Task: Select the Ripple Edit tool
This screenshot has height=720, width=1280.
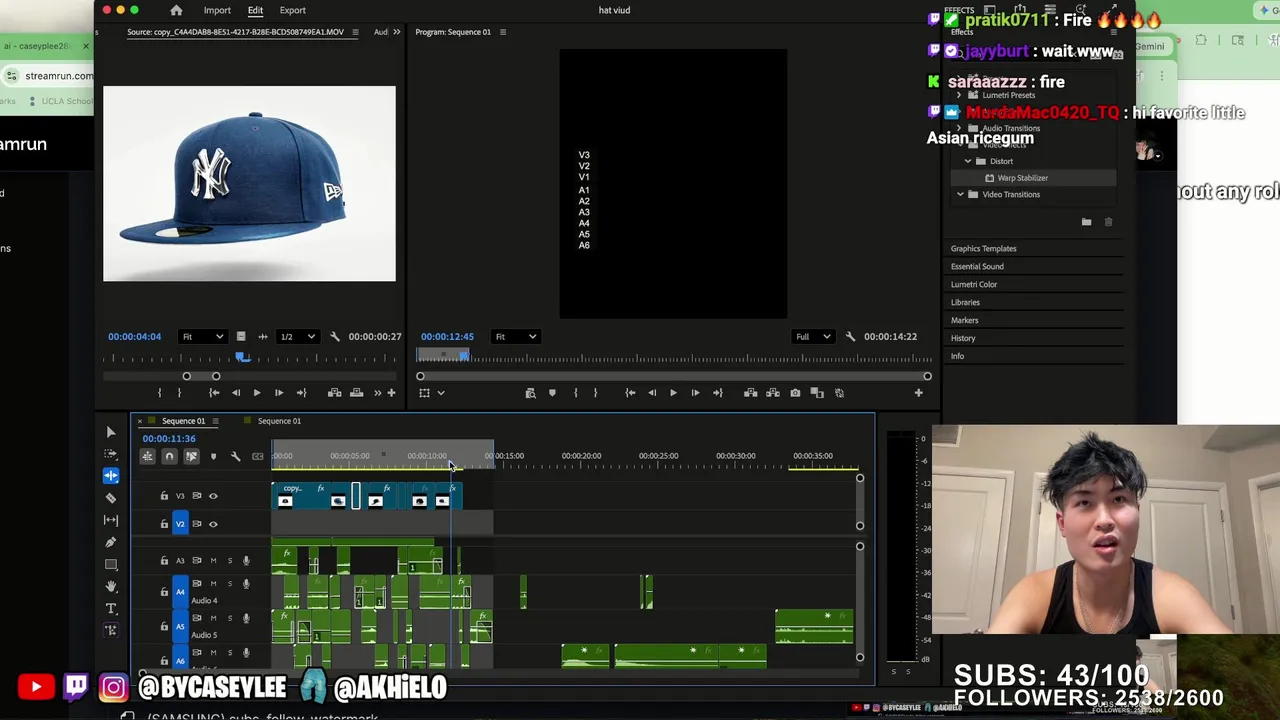Action: point(111,476)
